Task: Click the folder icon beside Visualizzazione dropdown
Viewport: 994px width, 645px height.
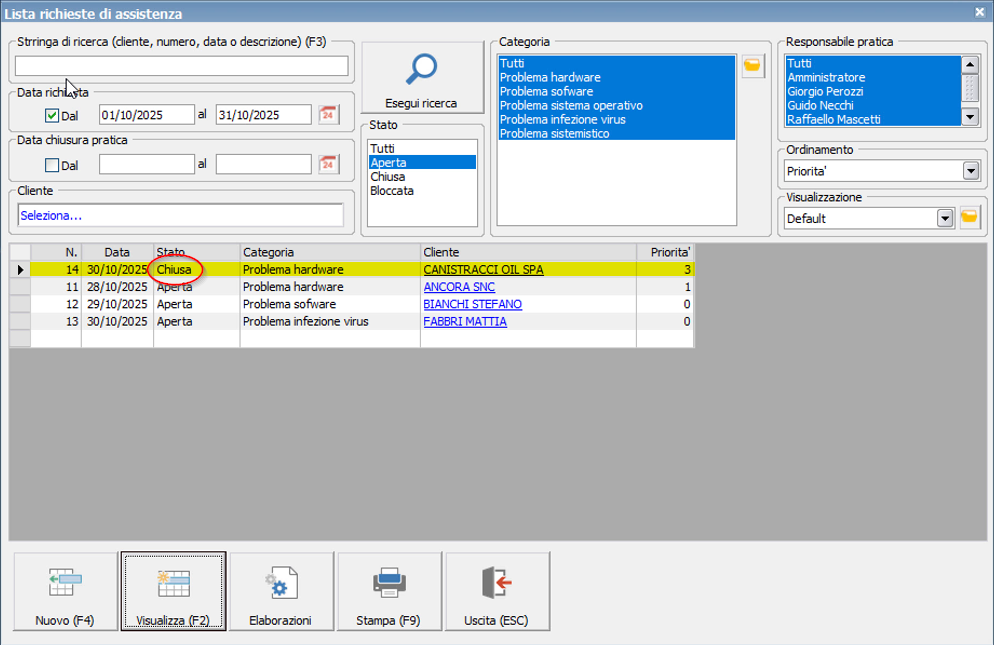Action: pyautogui.click(x=969, y=218)
